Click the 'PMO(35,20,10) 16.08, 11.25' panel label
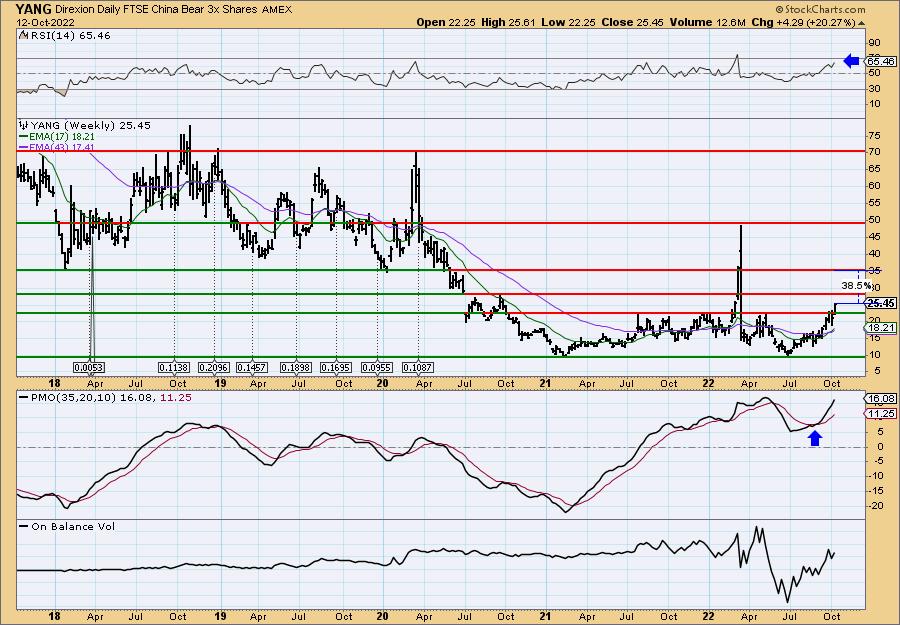Screen dimensions: 900x625 [111, 397]
